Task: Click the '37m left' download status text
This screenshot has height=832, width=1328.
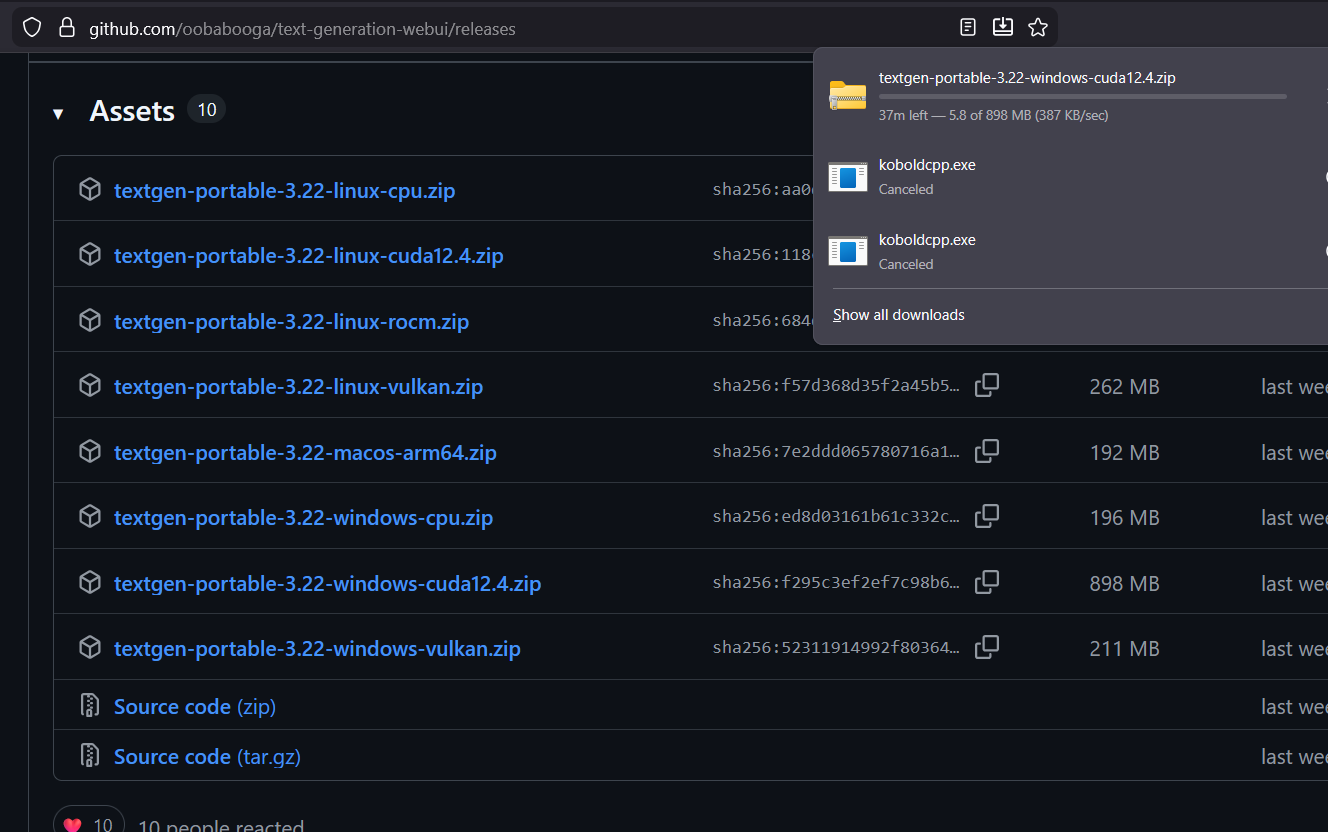Action: coord(993,116)
